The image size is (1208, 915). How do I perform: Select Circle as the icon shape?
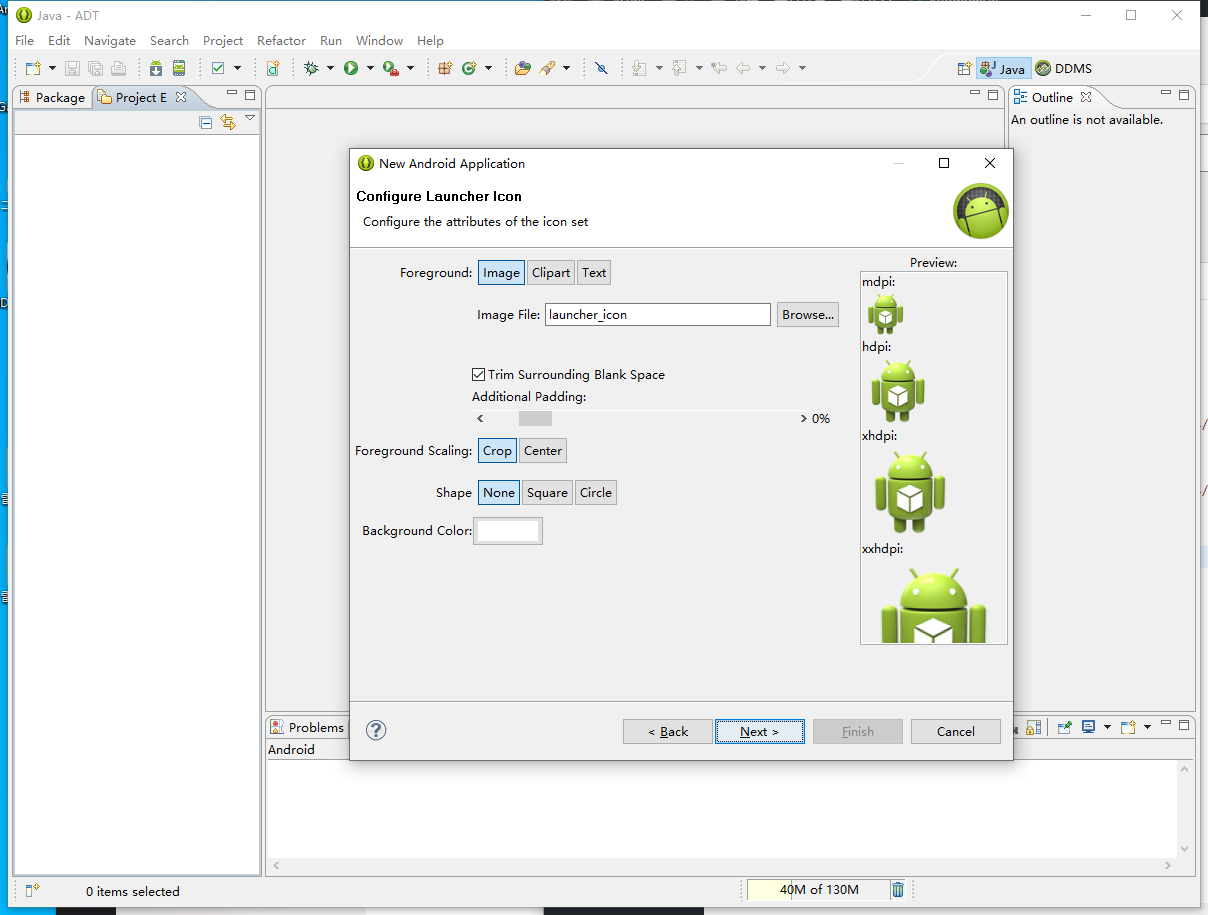click(x=596, y=492)
